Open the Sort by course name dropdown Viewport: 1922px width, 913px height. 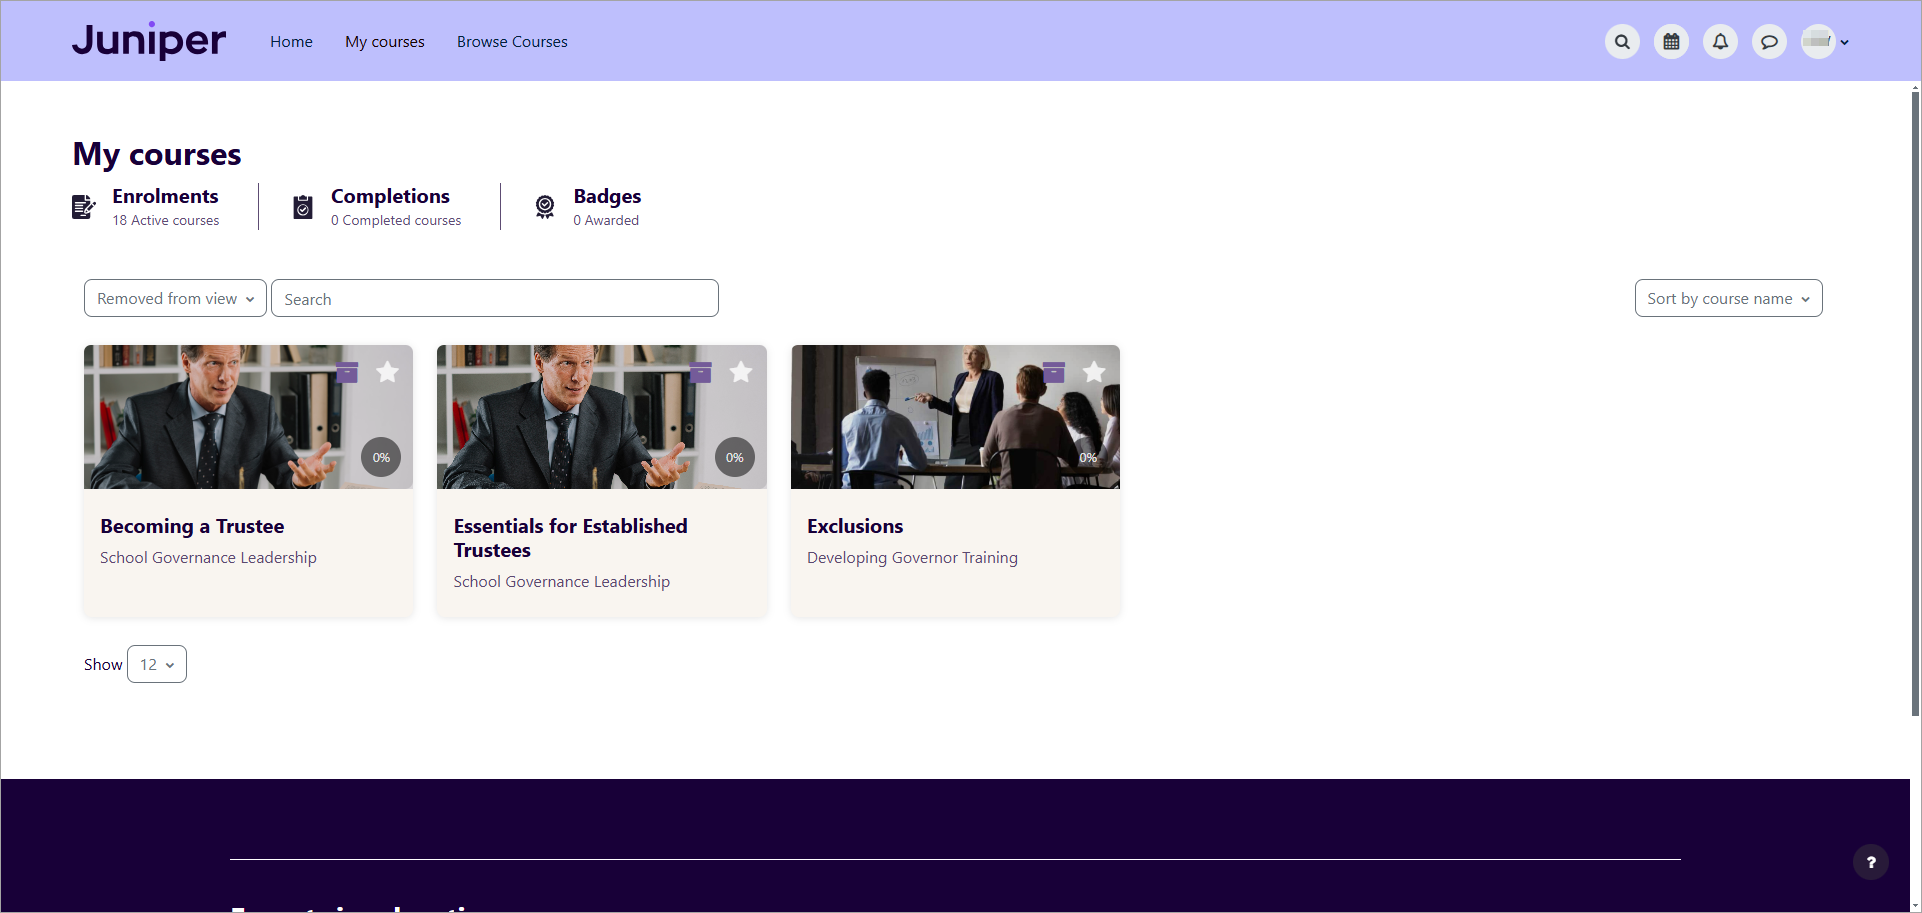(x=1727, y=298)
